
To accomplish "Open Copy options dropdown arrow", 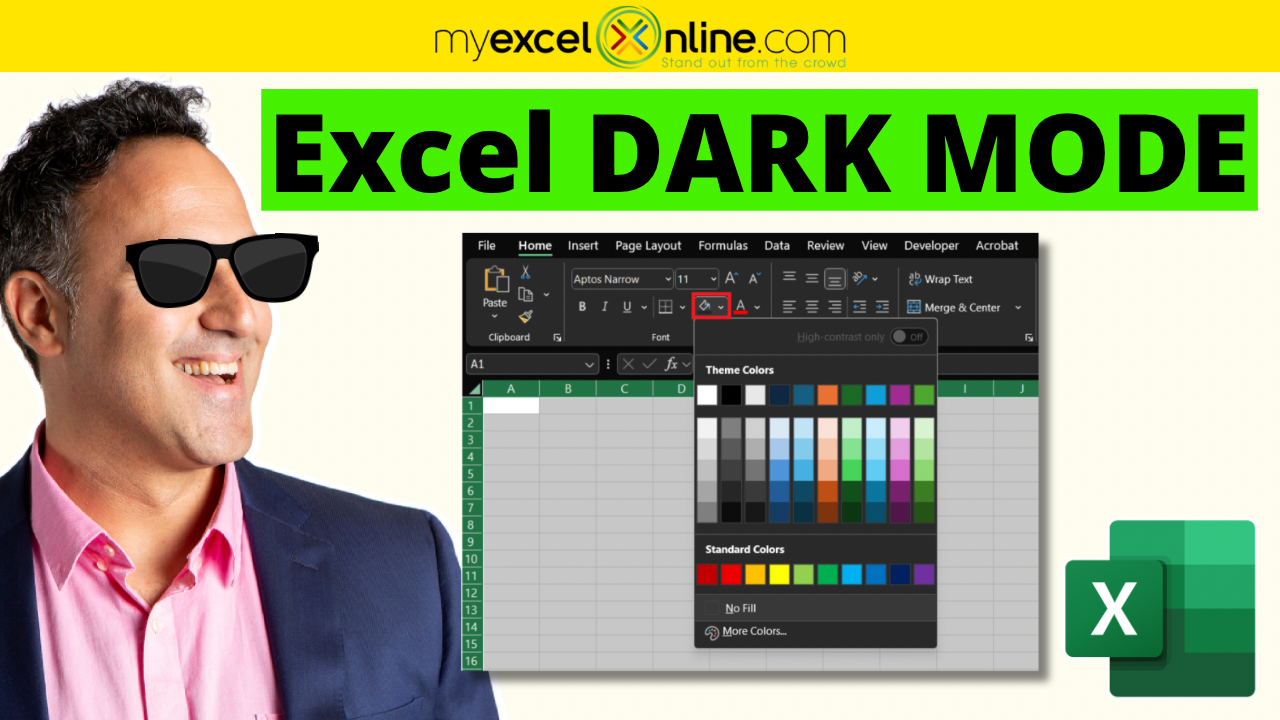I will click(546, 295).
